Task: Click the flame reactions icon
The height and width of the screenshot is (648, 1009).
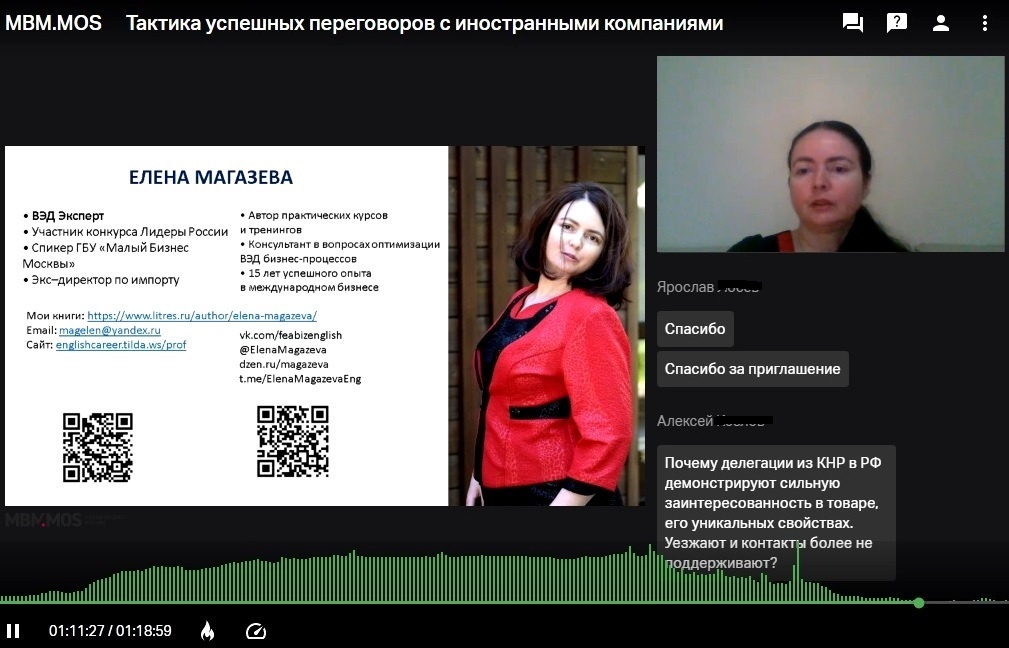Action: [207, 631]
